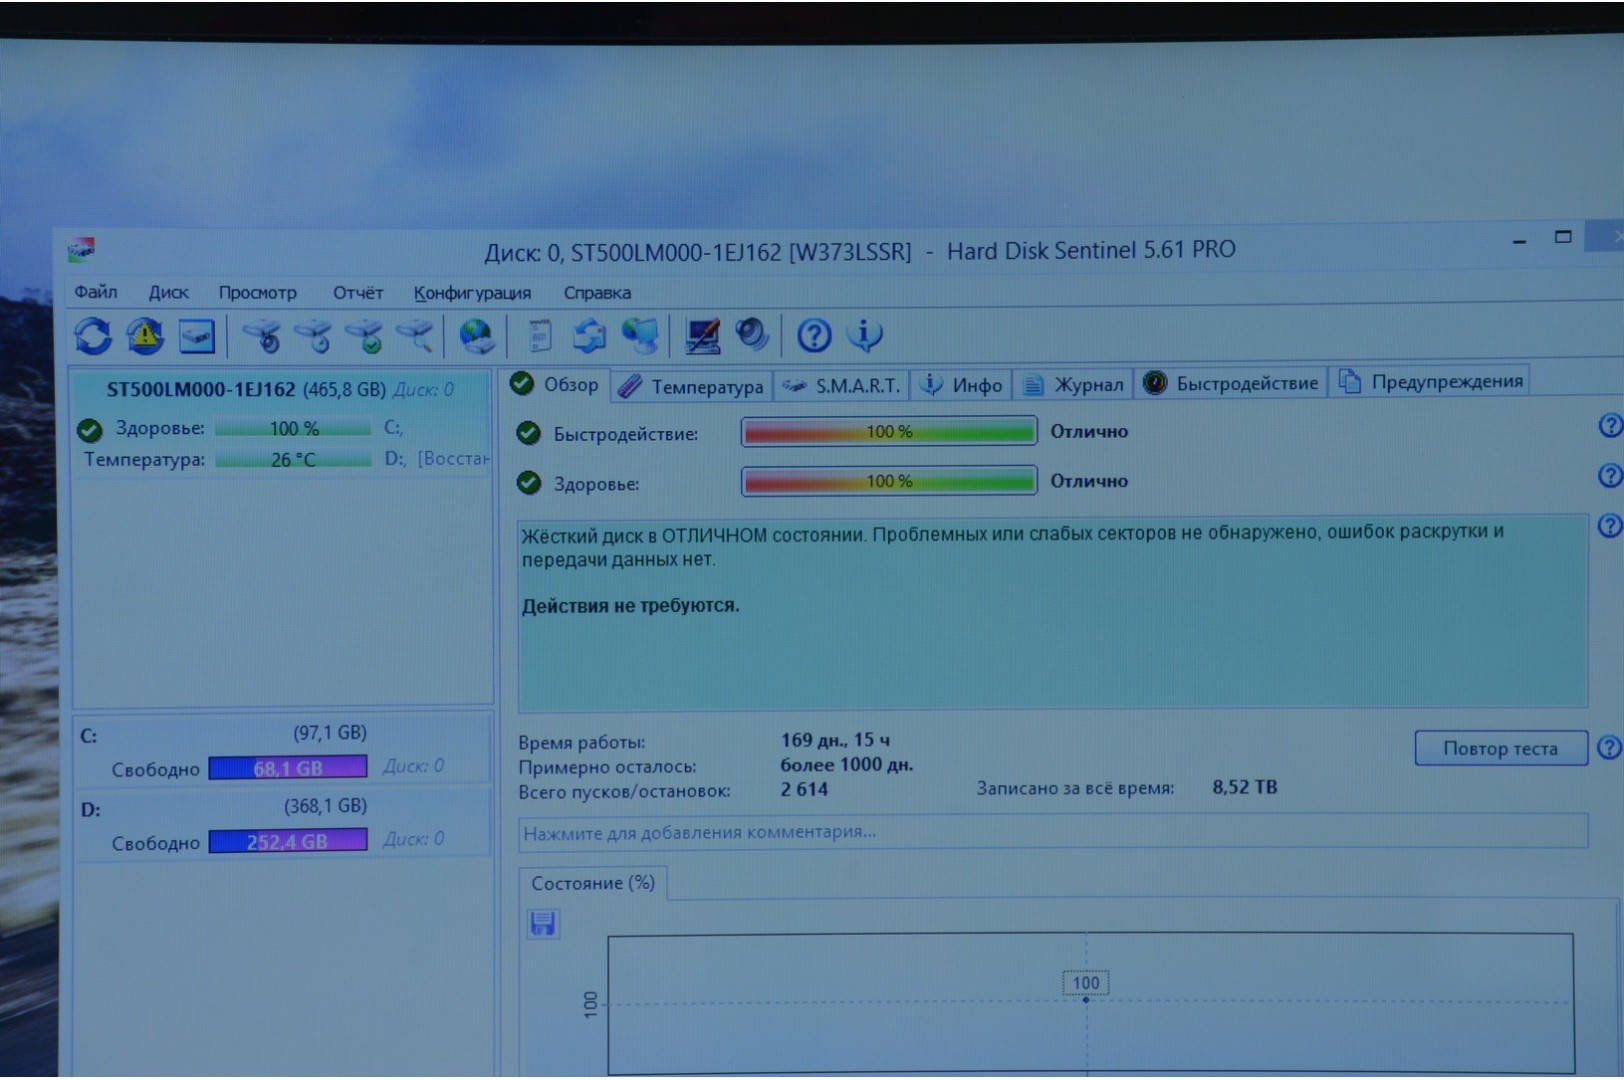The image size is (1624, 1080).
Task: Open configuration via monitor-with-screwdriver icon
Action: [702, 336]
